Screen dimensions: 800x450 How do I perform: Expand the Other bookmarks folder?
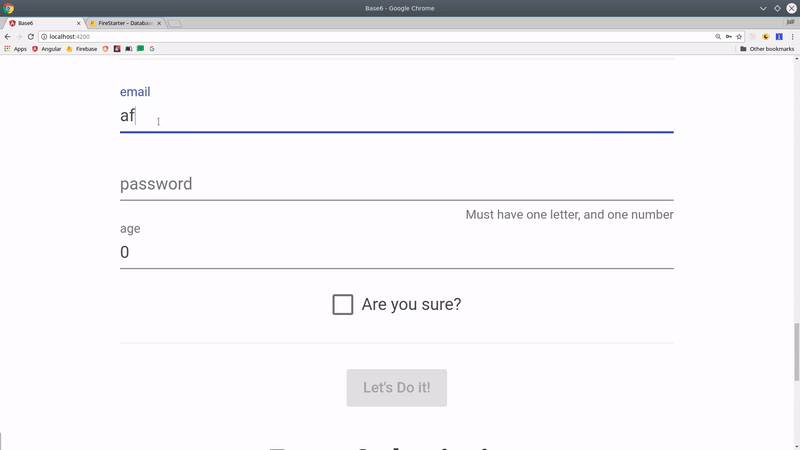766,48
